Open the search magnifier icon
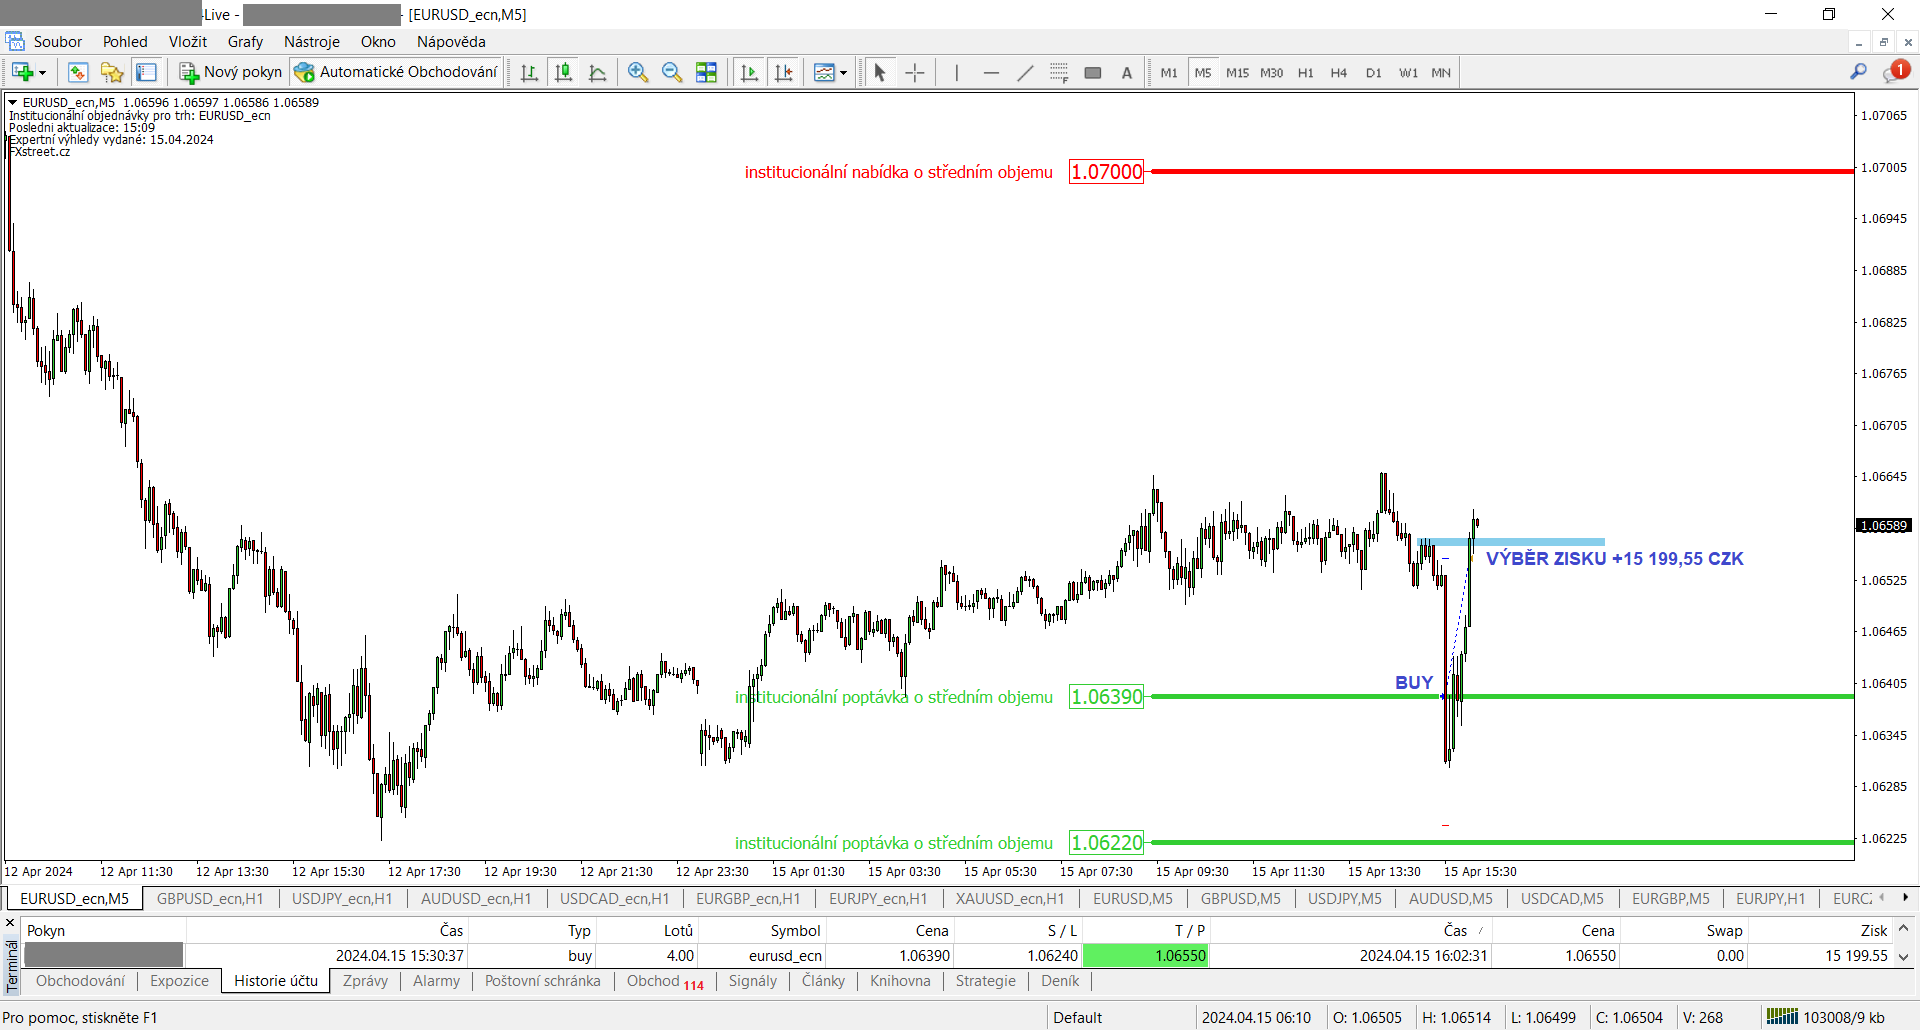The width and height of the screenshot is (1920, 1030). (1858, 72)
